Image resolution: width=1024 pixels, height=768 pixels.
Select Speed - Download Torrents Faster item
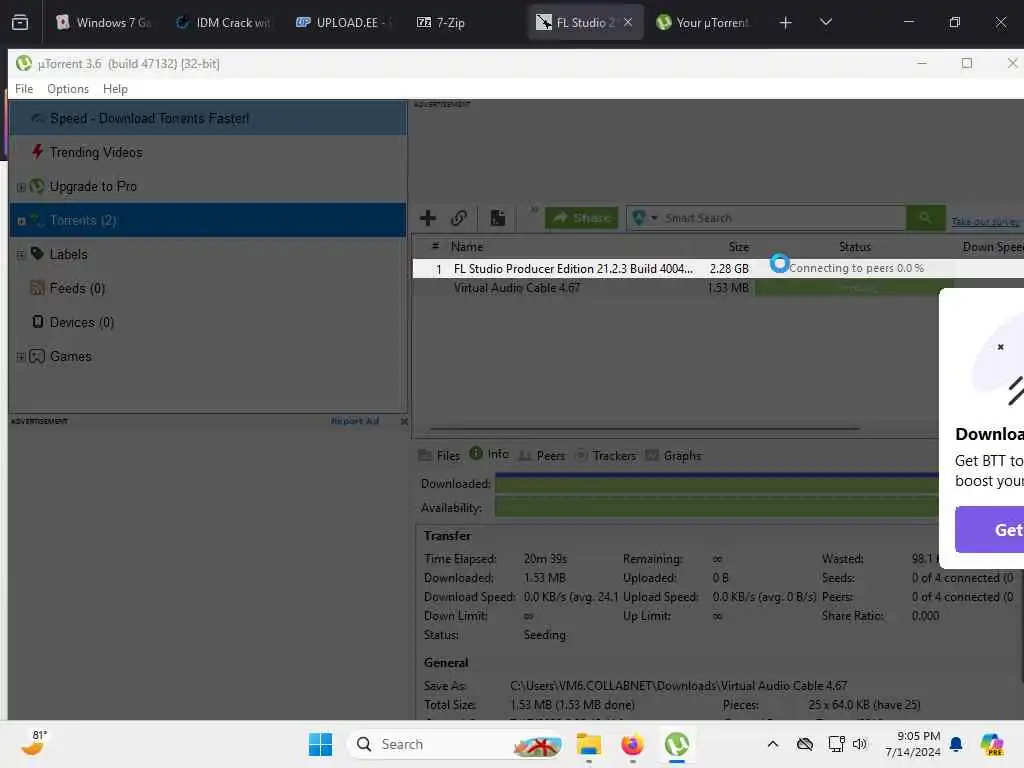tap(208, 118)
